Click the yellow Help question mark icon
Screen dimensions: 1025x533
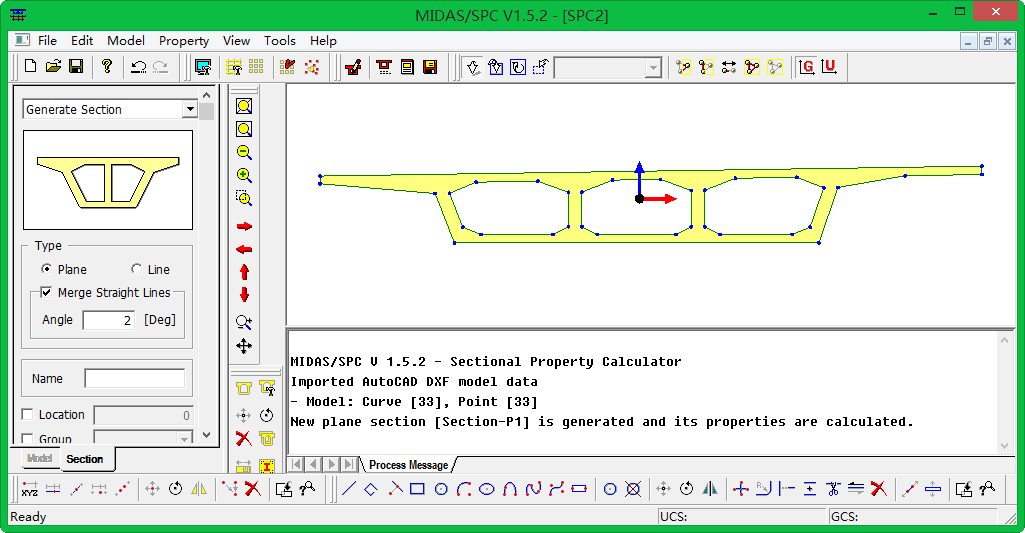pos(107,66)
